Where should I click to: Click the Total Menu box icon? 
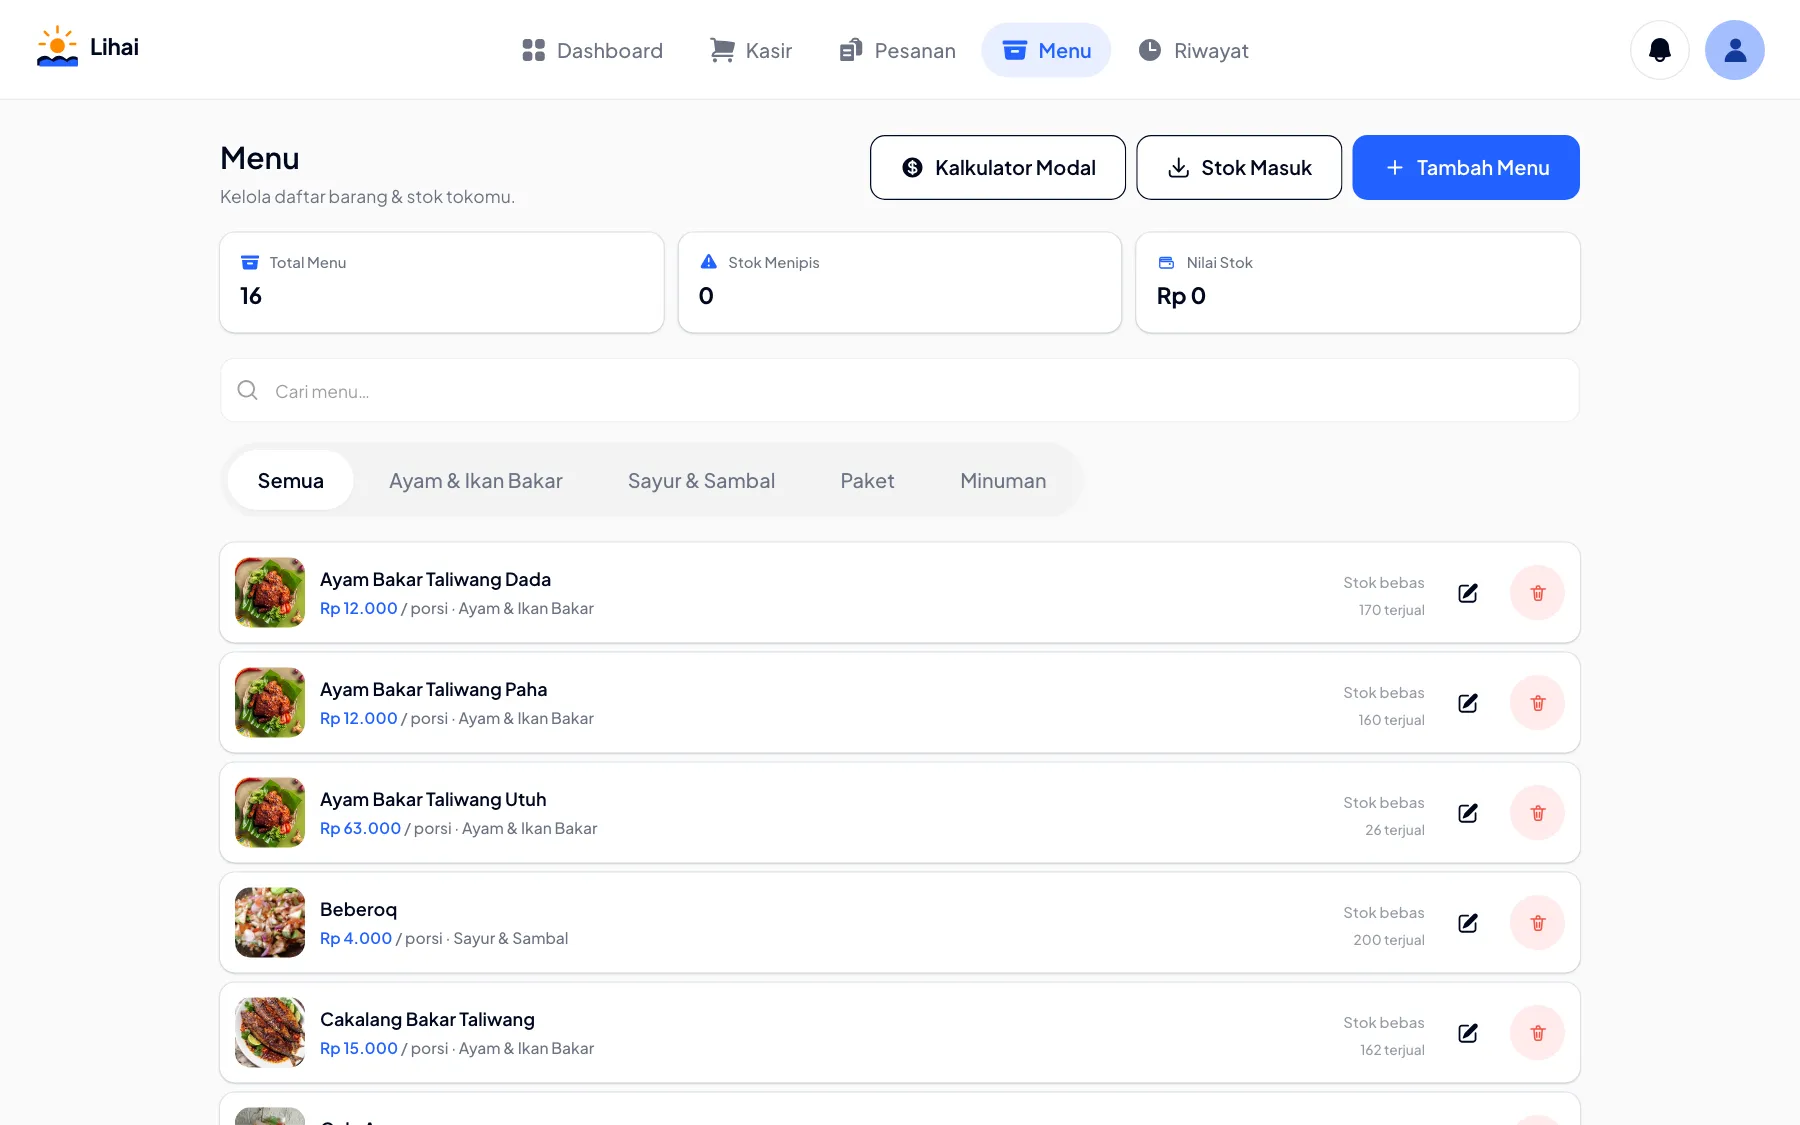(x=250, y=262)
